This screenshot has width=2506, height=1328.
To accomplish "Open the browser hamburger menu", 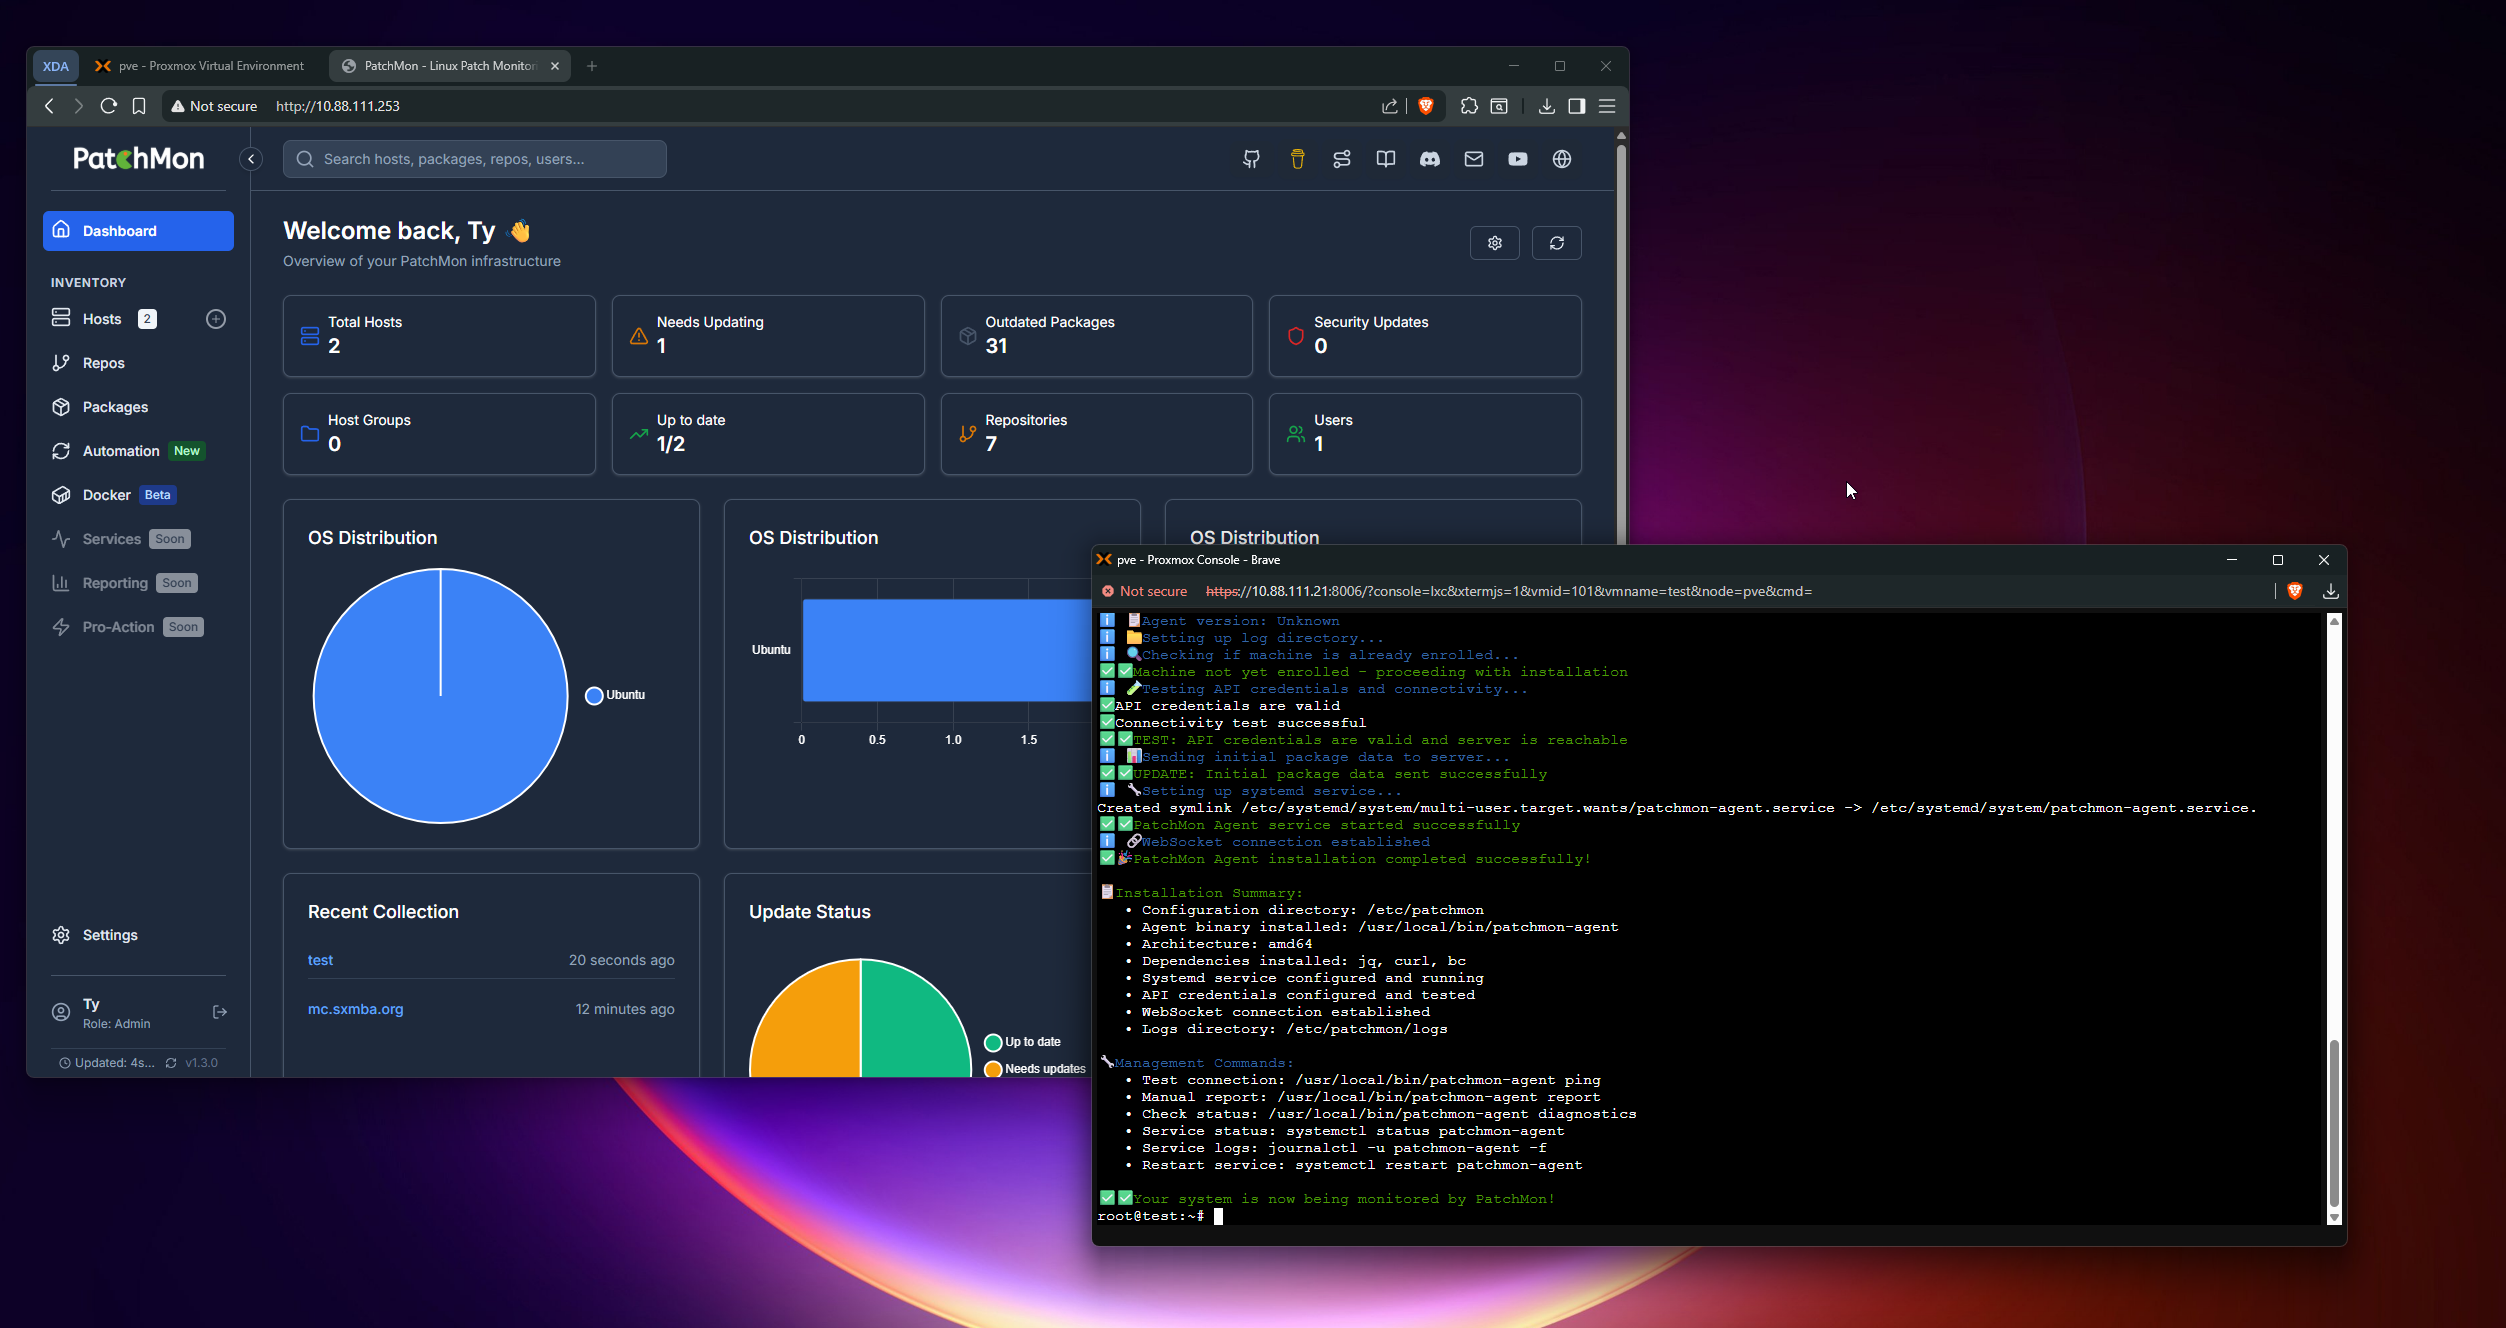I will click(1607, 106).
